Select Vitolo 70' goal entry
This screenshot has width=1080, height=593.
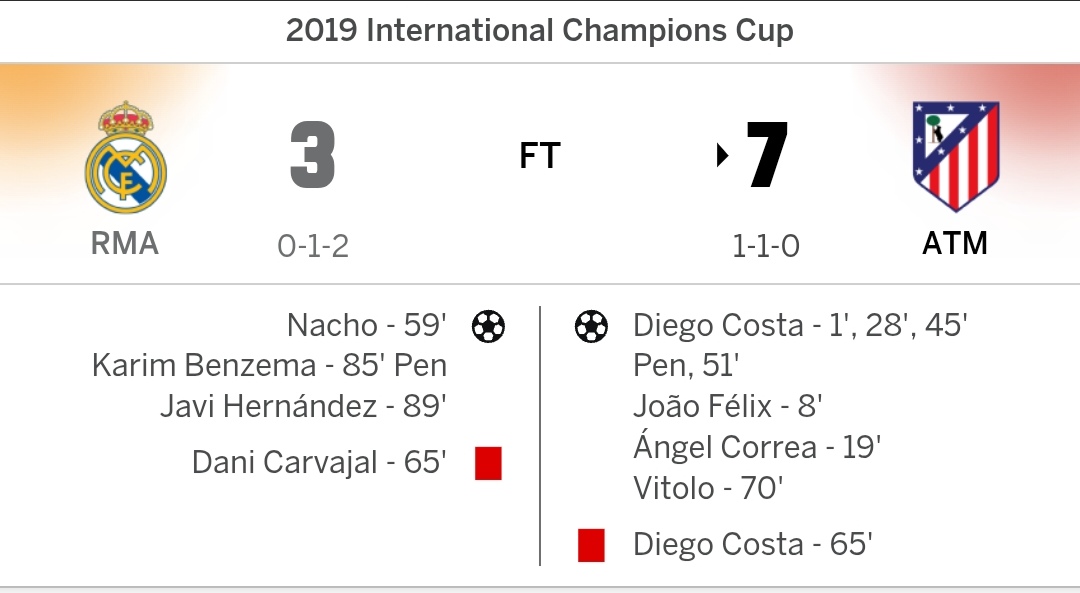[708, 488]
